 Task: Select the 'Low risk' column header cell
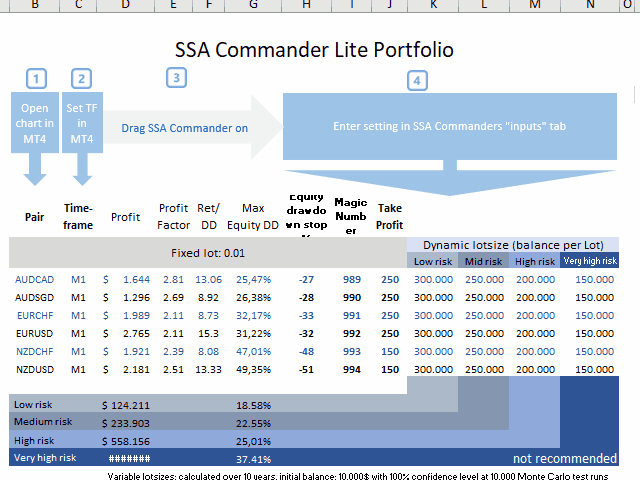pyautogui.click(x=433, y=261)
